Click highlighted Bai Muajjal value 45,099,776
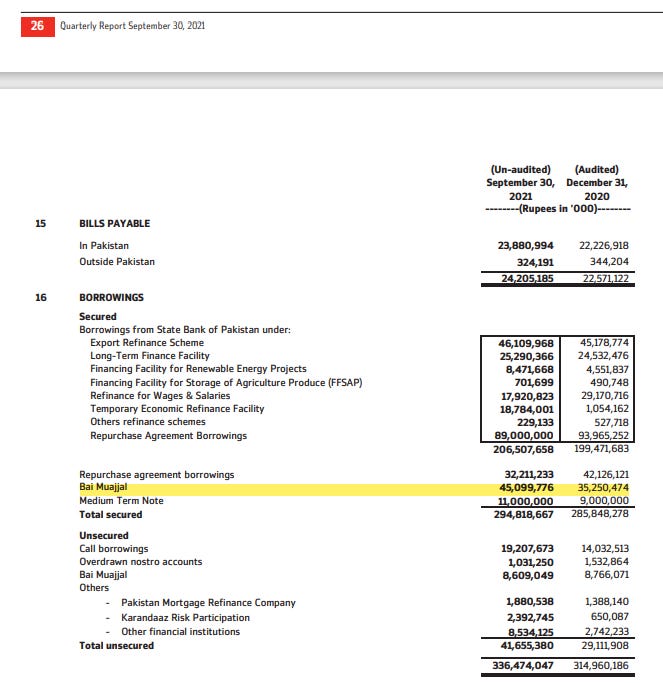The height and width of the screenshot is (683, 663). (x=526, y=488)
